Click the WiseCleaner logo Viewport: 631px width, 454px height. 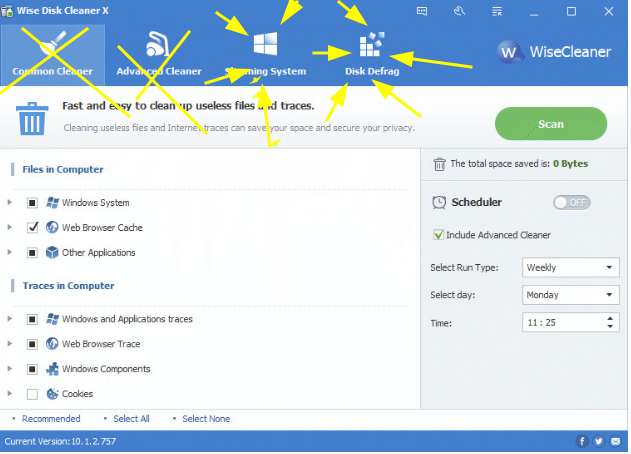pyautogui.click(x=556, y=52)
